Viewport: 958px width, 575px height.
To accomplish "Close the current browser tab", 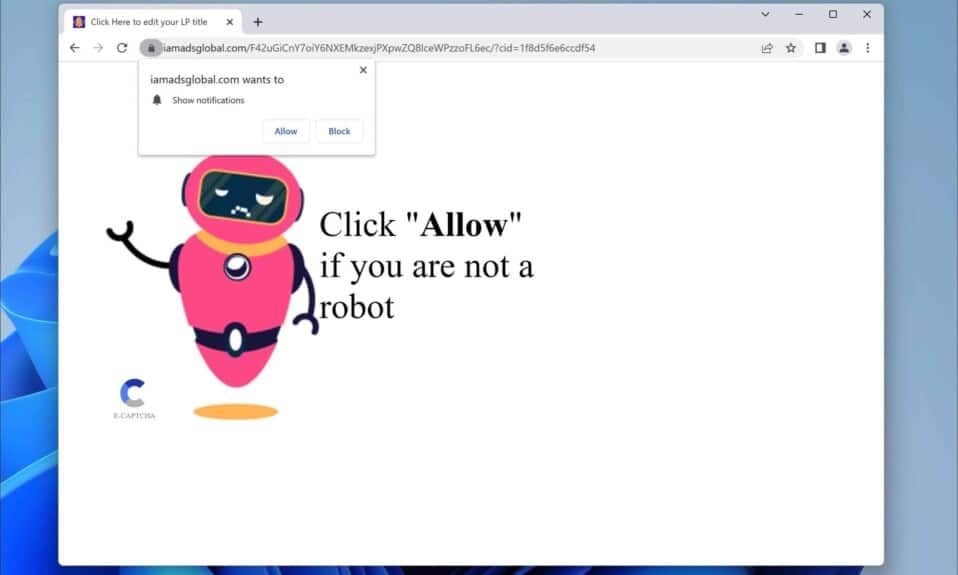I will [228, 22].
